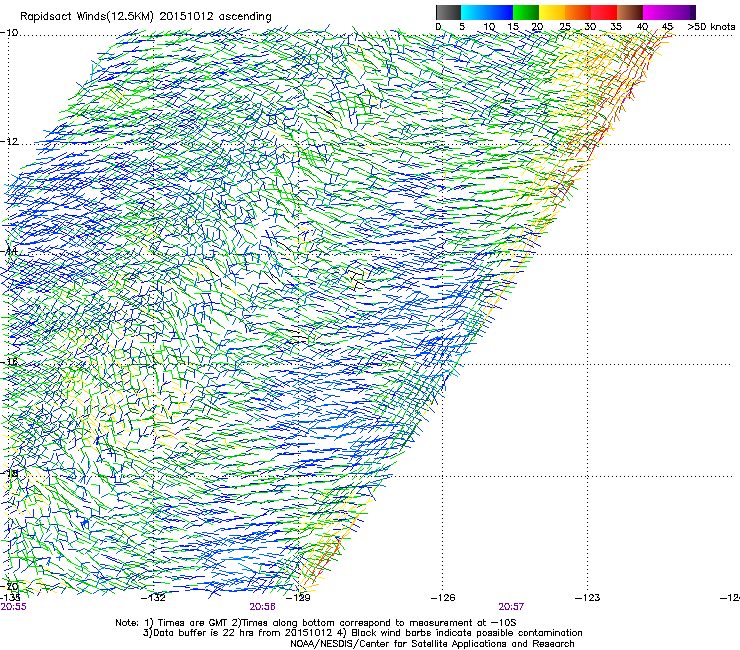This screenshot has height=650, width=740.
Task: Select the dark purple 45-50 knots swatch
Action: point(682,12)
